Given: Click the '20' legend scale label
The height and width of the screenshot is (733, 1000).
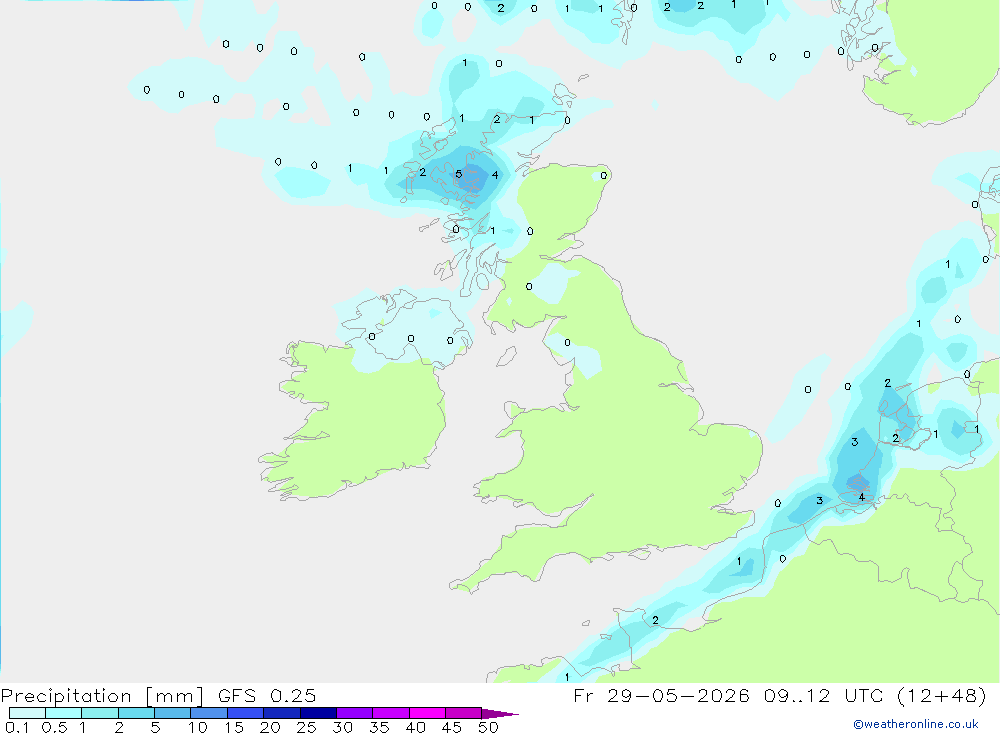Looking at the screenshot, I should (x=270, y=727).
